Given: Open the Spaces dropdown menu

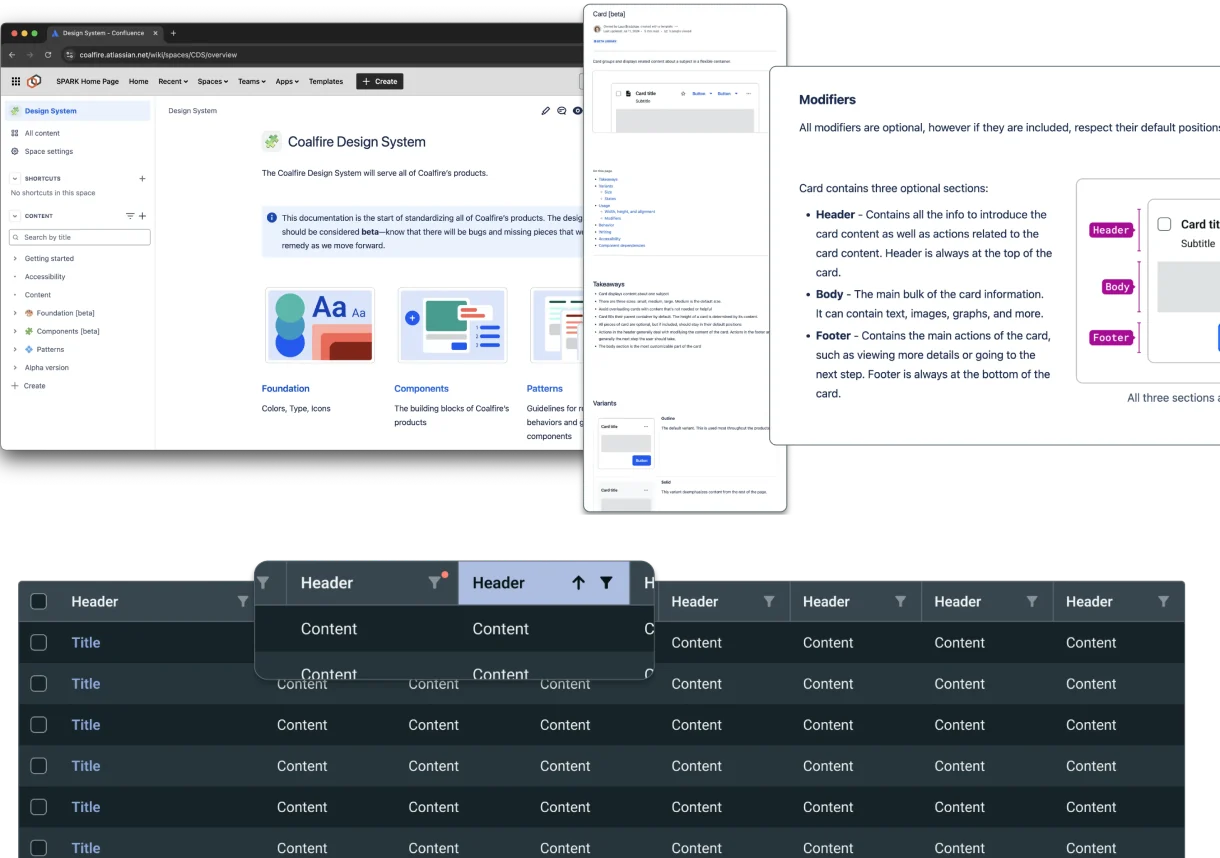Looking at the screenshot, I should coord(213,82).
